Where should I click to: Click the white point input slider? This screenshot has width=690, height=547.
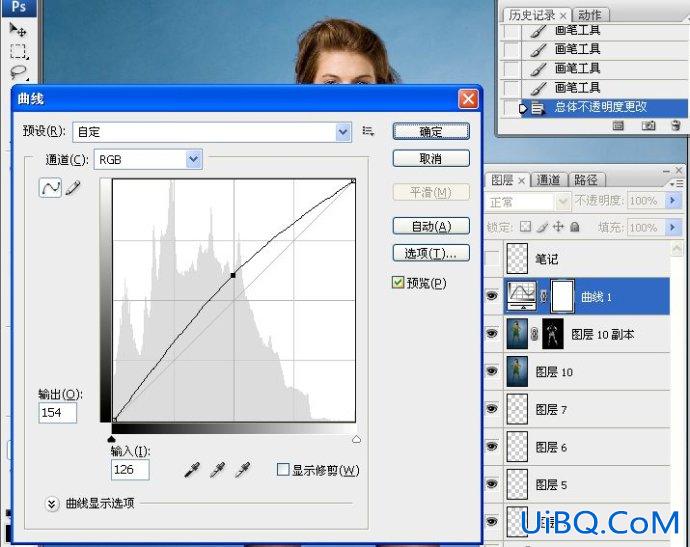[x=356, y=439]
